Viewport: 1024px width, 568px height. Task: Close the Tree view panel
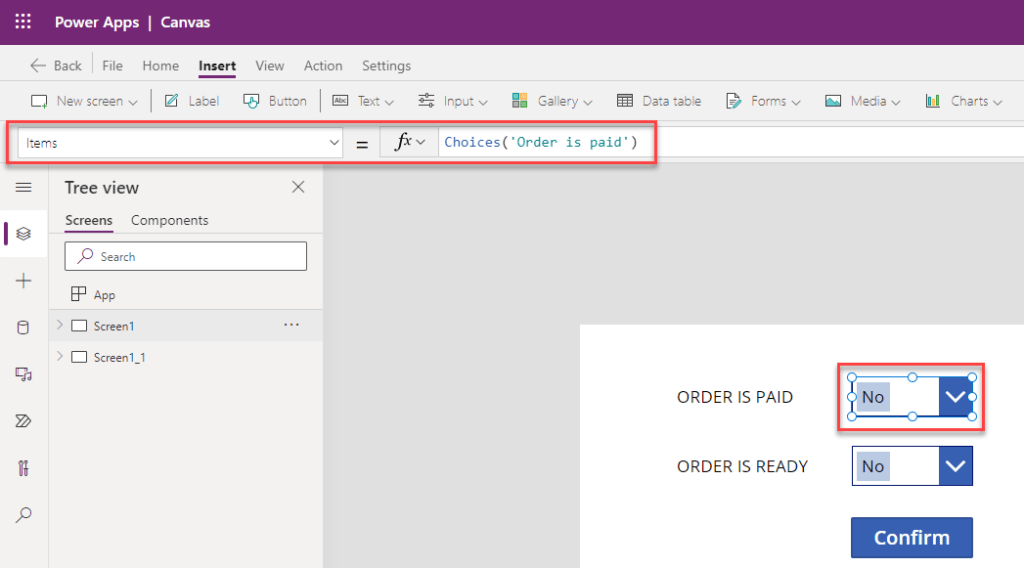pyautogui.click(x=298, y=187)
